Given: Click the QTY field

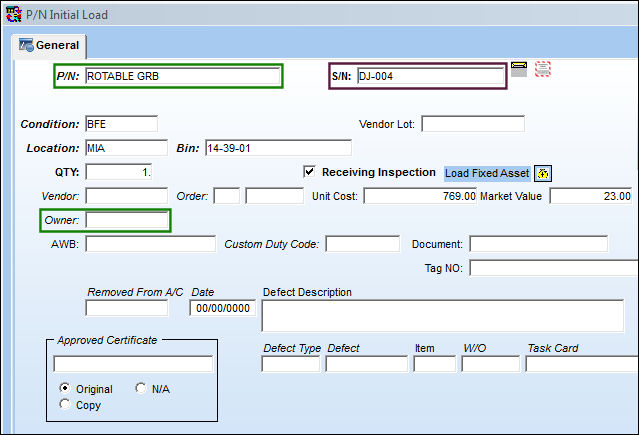Looking at the screenshot, I should pyautogui.click(x=119, y=172).
